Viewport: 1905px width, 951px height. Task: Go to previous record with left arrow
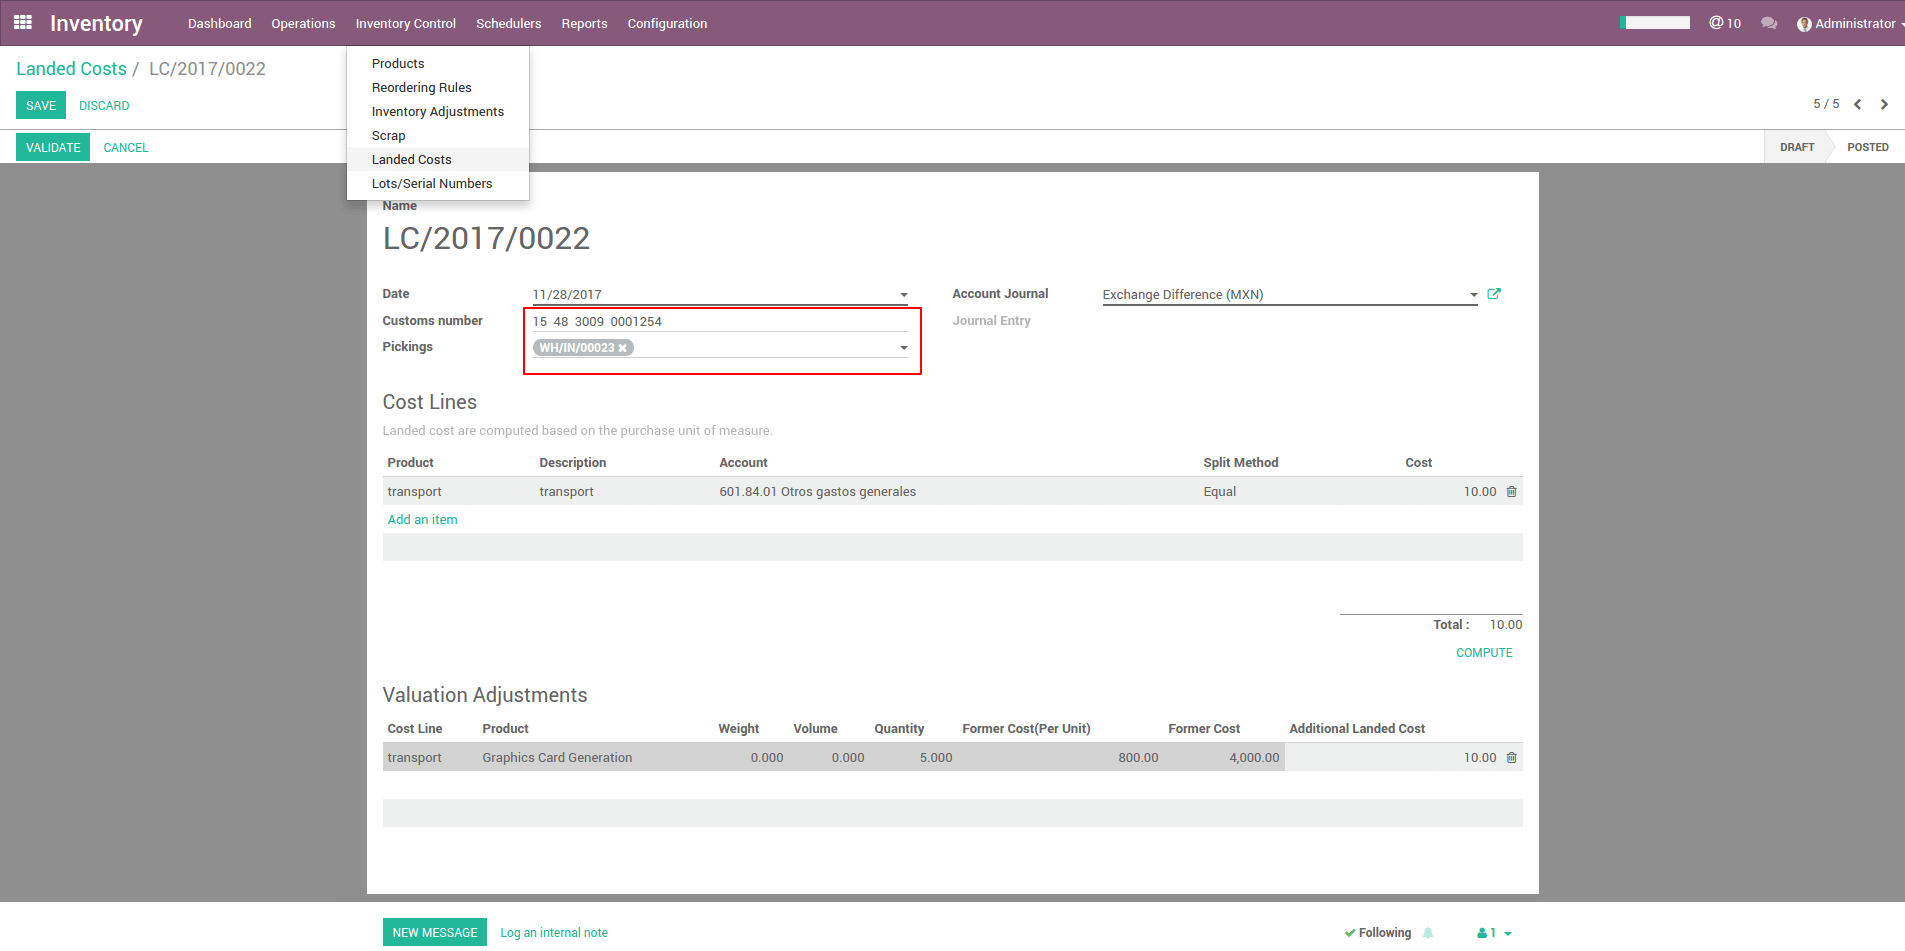(1857, 105)
